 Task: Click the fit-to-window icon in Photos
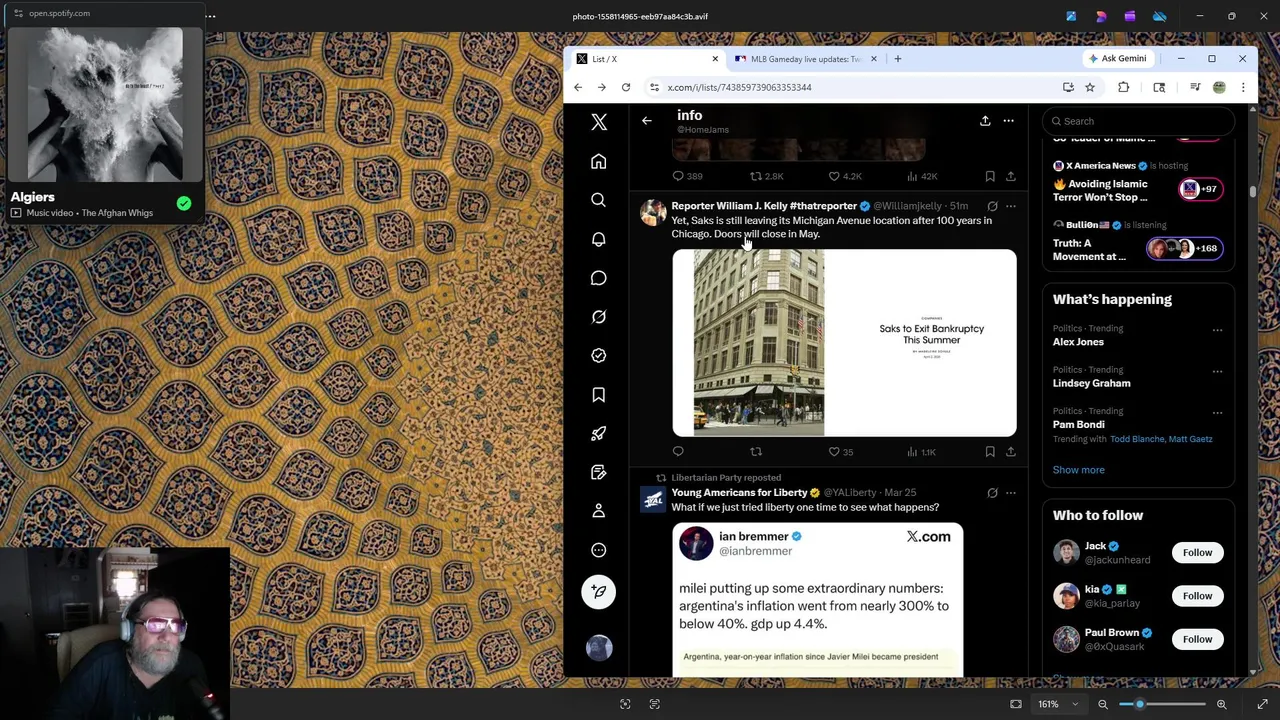[x=1016, y=704]
